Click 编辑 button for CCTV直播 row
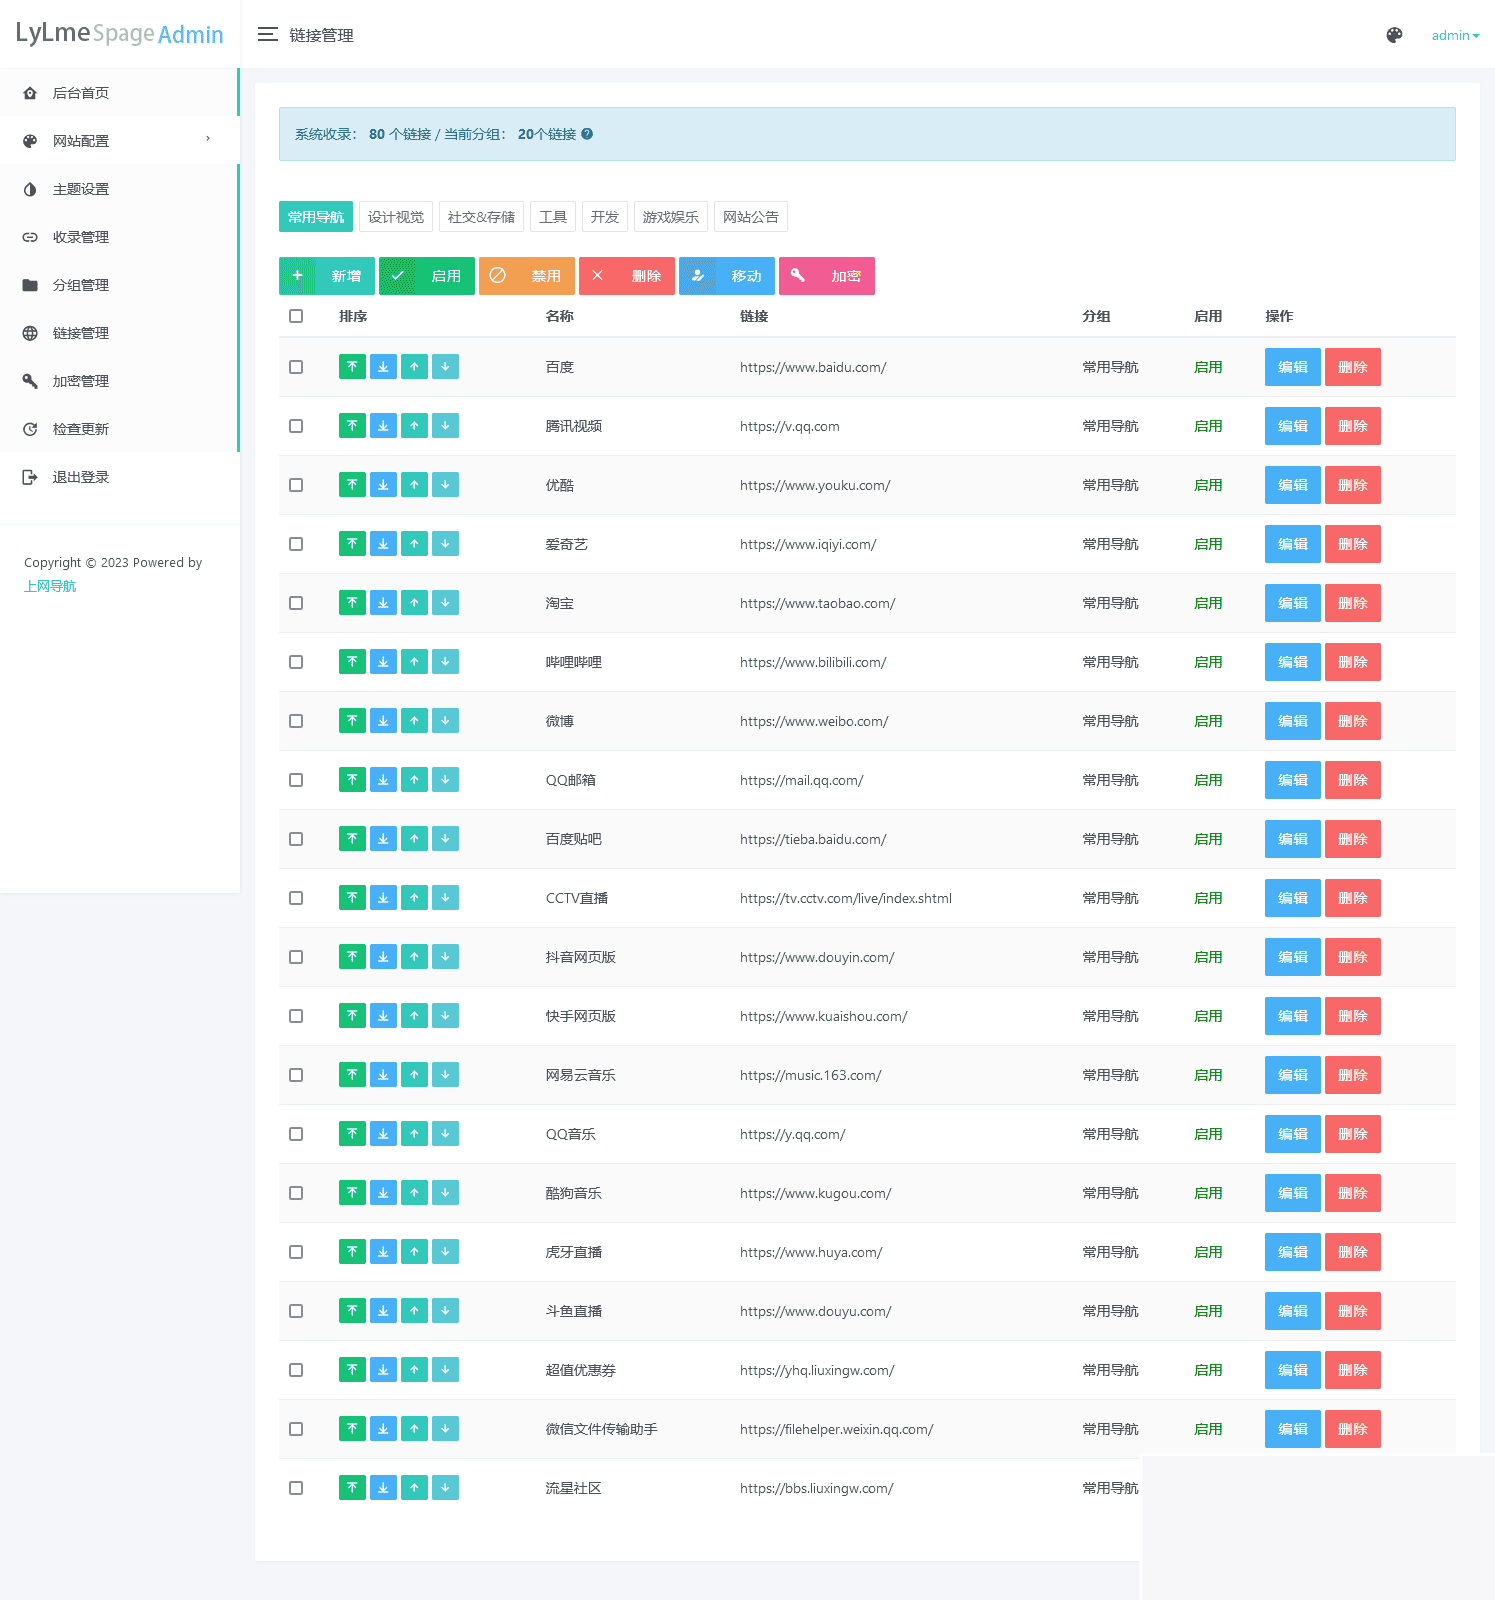The image size is (1495, 1600). coord(1292,898)
